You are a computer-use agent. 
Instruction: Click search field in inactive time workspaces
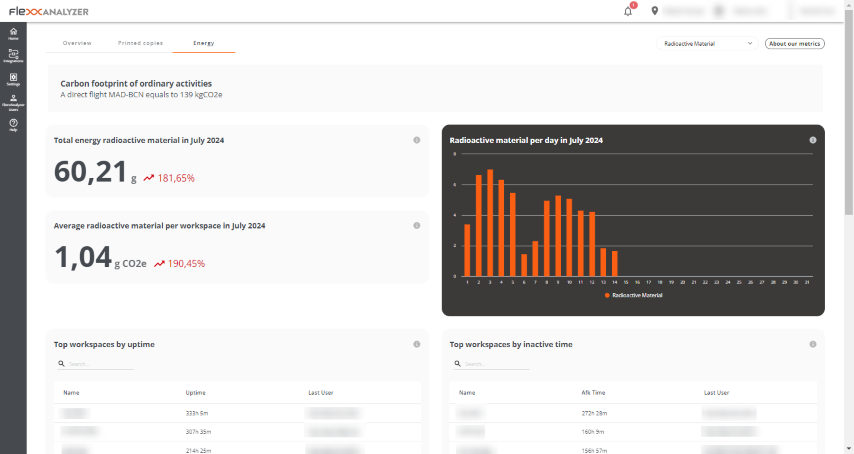click(492, 364)
